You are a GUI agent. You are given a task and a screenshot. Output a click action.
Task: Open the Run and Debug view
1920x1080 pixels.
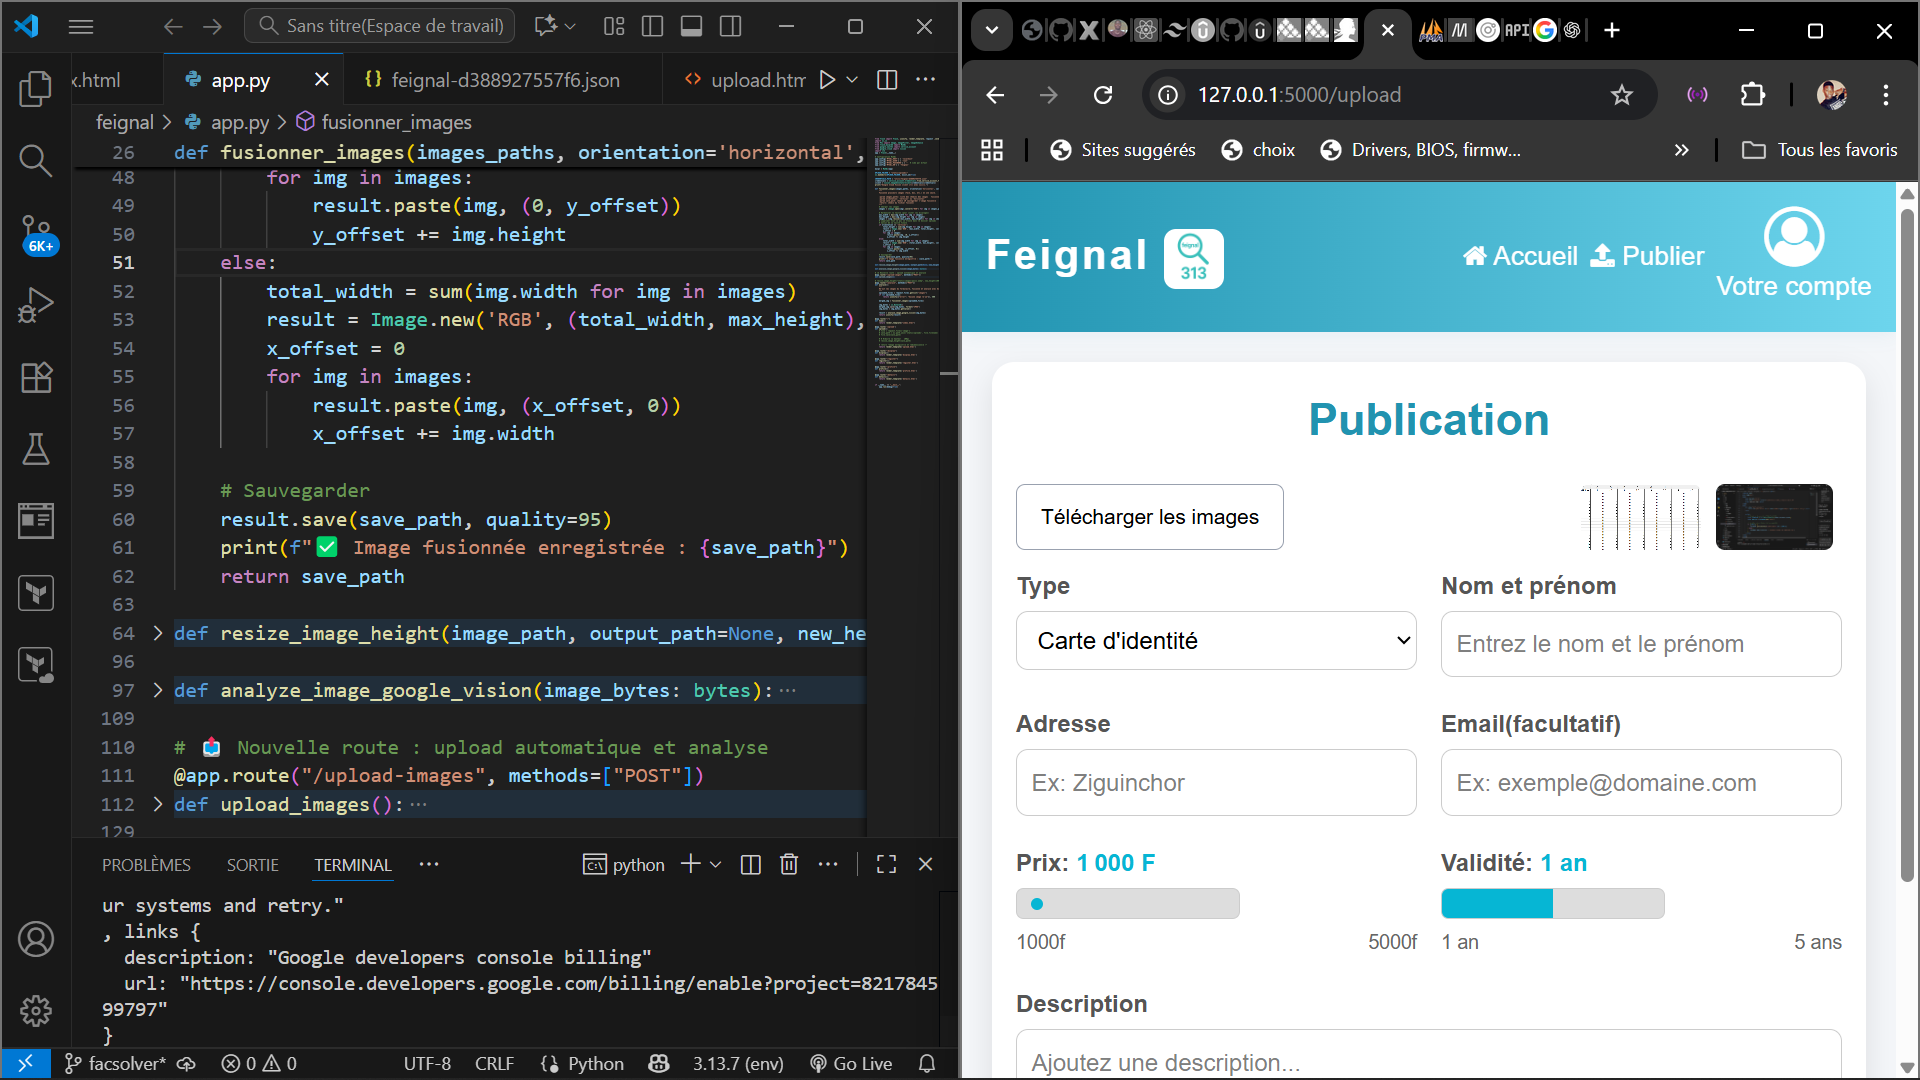click(x=36, y=305)
